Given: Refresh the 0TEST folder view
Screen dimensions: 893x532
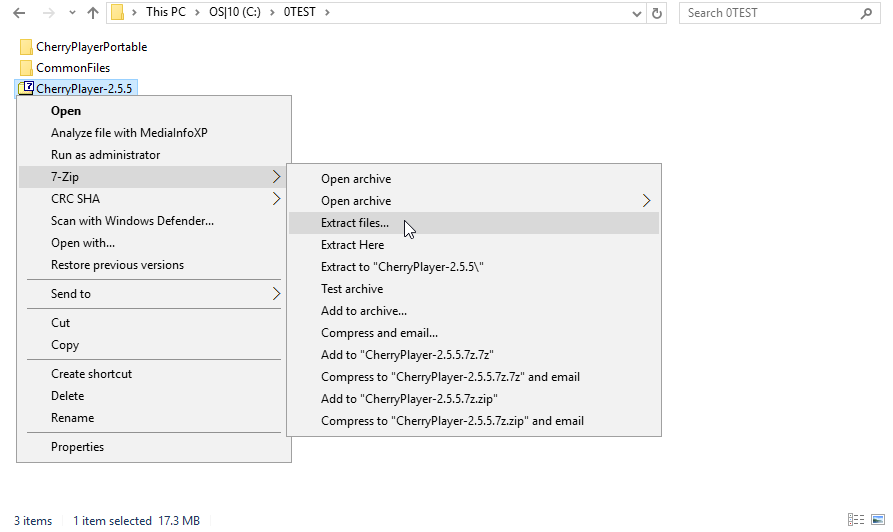Looking at the screenshot, I should [657, 13].
